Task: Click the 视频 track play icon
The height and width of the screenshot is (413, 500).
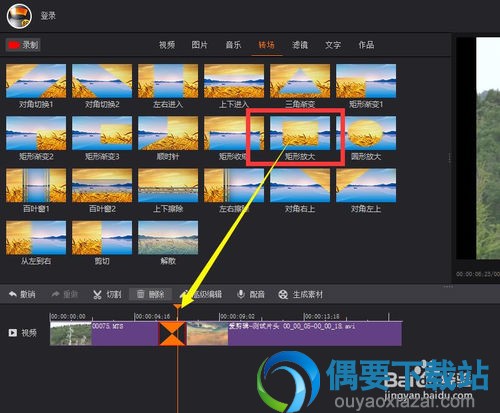Action: pyautogui.click(x=13, y=332)
